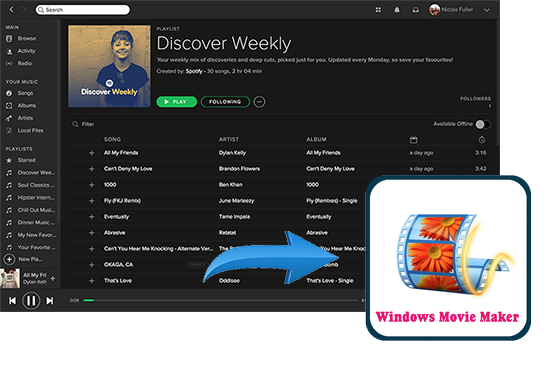Toggle the Available Offline switch

(483, 124)
